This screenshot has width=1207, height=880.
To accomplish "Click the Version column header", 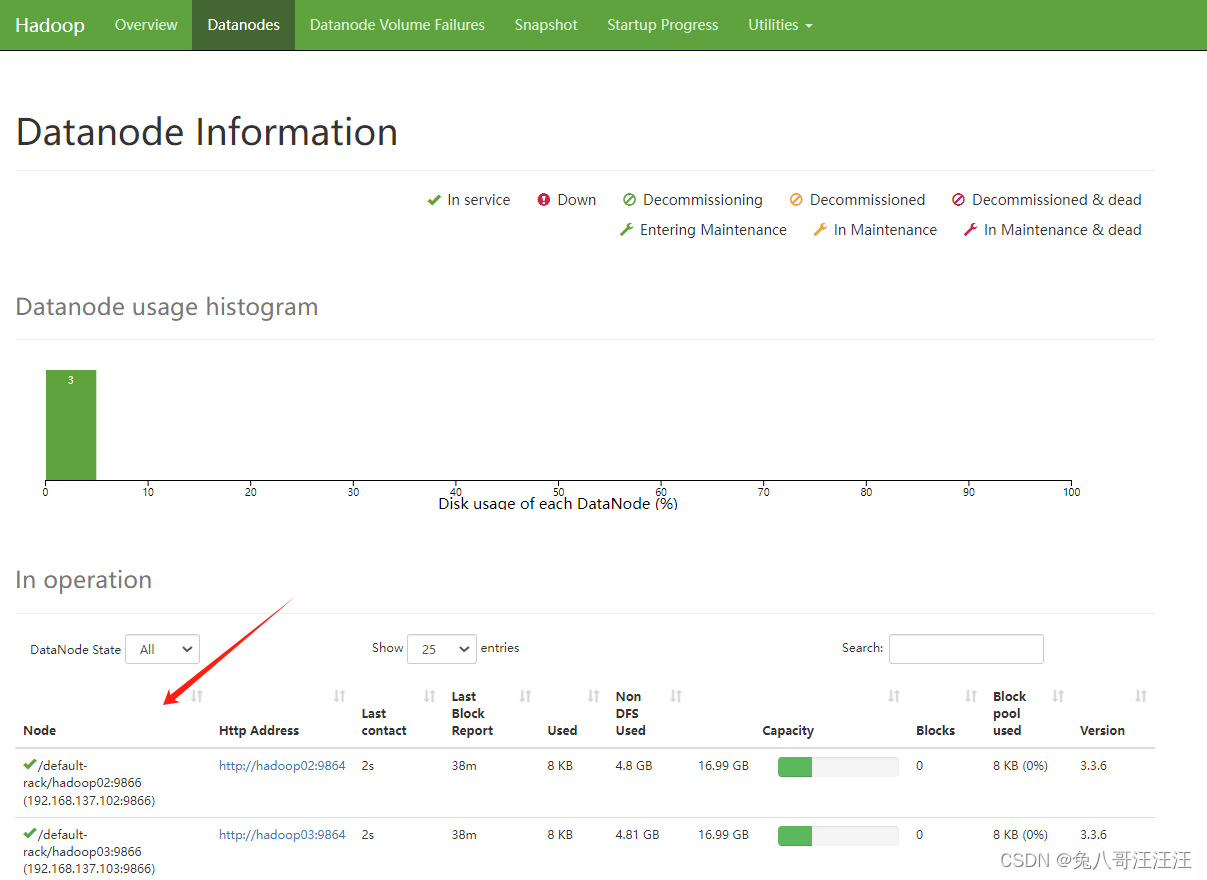I will (1102, 731).
